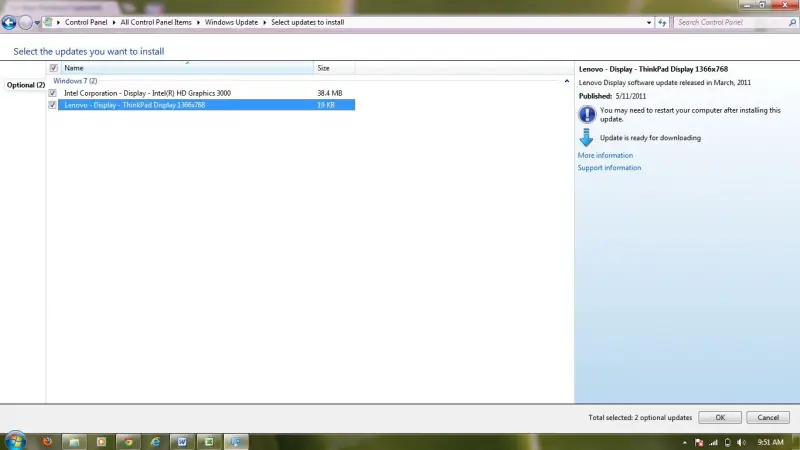Open the Windows Start menu
This screenshot has width=800, height=450.
pyautogui.click(x=15, y=441)
